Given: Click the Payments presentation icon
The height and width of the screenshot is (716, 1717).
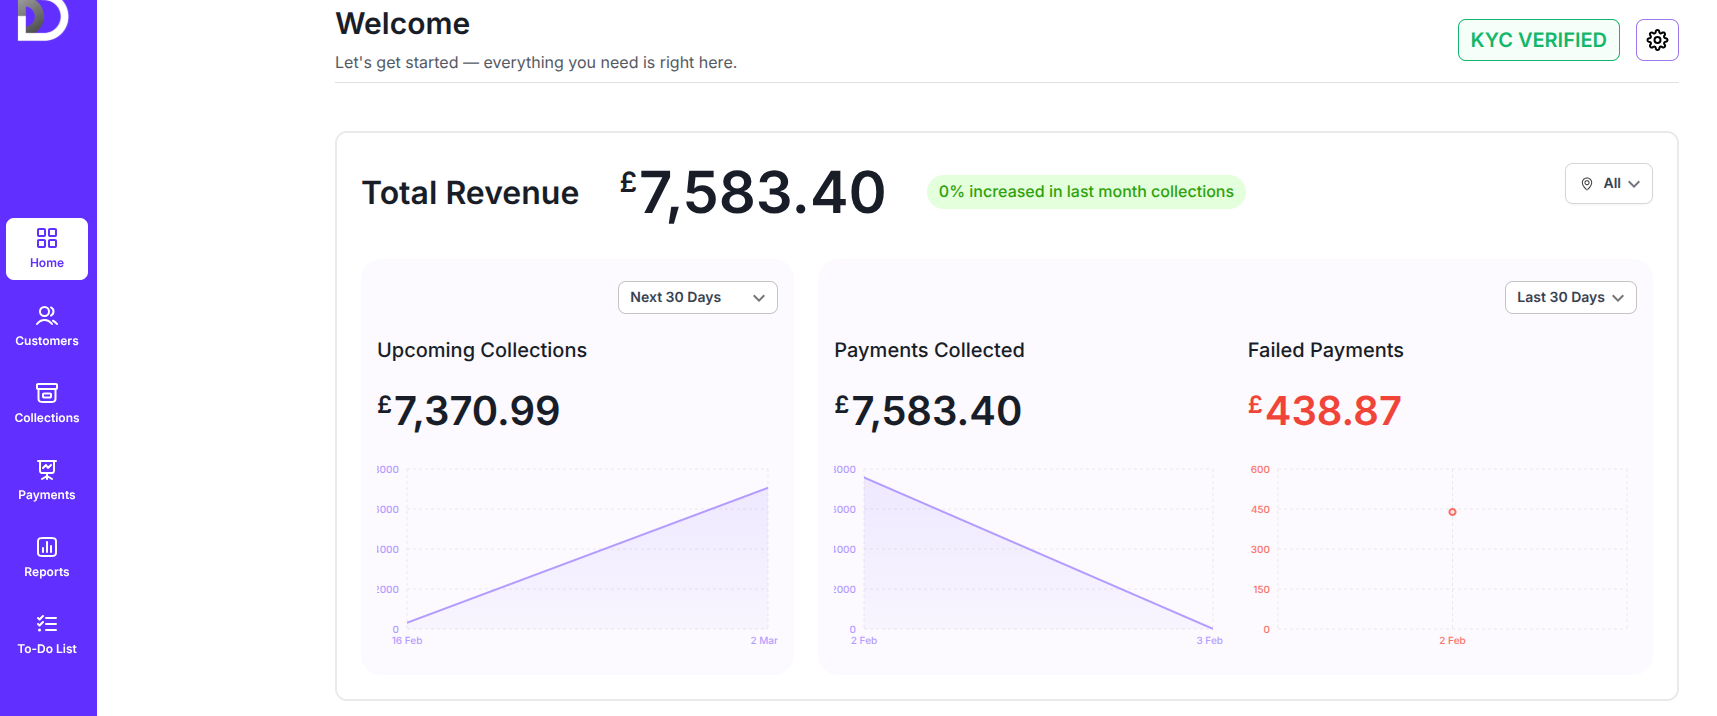Looking at the screenshot, I should click(47, 470).
